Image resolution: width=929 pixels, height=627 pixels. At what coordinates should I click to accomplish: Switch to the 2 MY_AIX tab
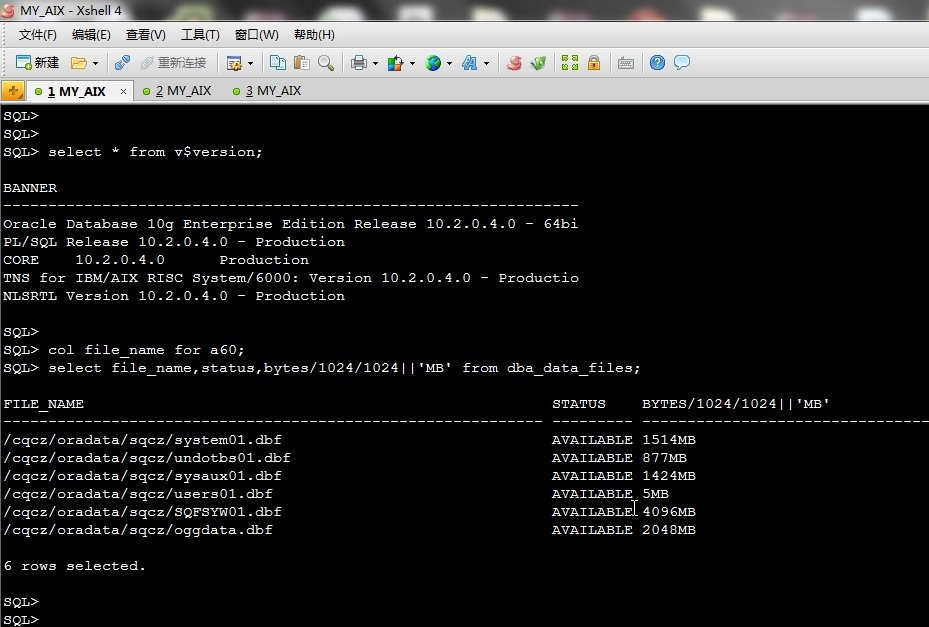(x=182, y=91)
